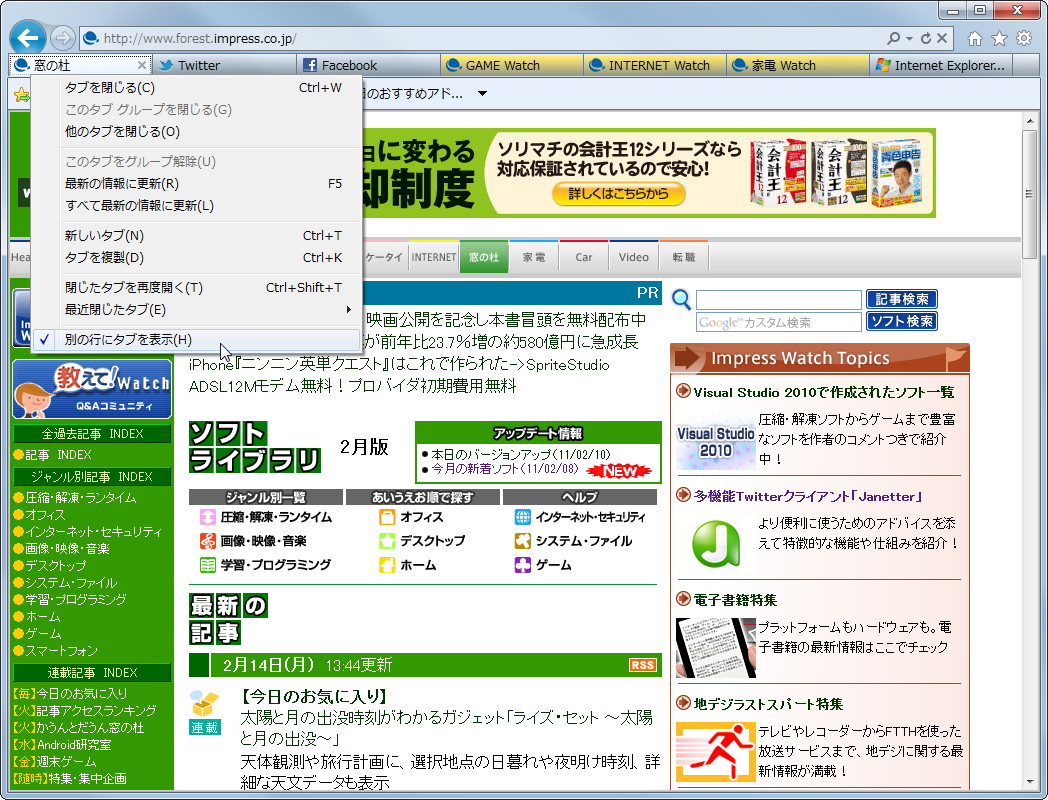Image resolution: width=1048 pixels, height=800 pixels.
Task: Click the 記事検索 search button
Action: (901, 299)
